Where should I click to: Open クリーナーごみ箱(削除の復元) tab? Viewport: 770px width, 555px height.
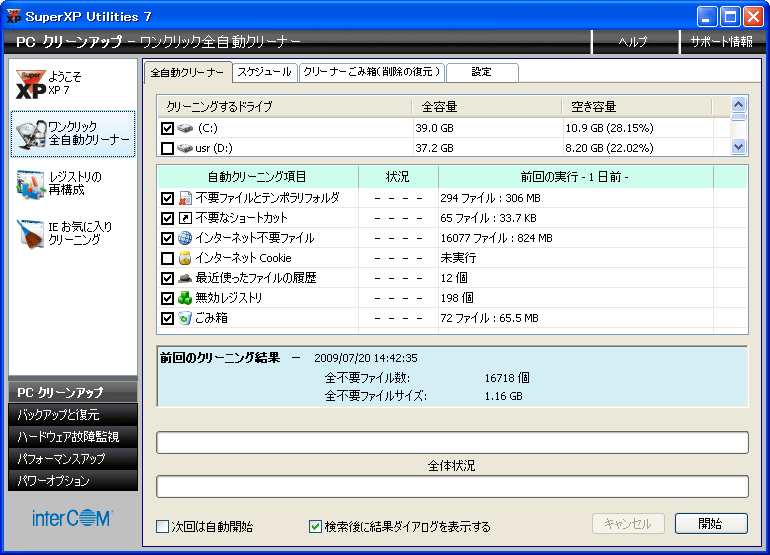(372, 72)
